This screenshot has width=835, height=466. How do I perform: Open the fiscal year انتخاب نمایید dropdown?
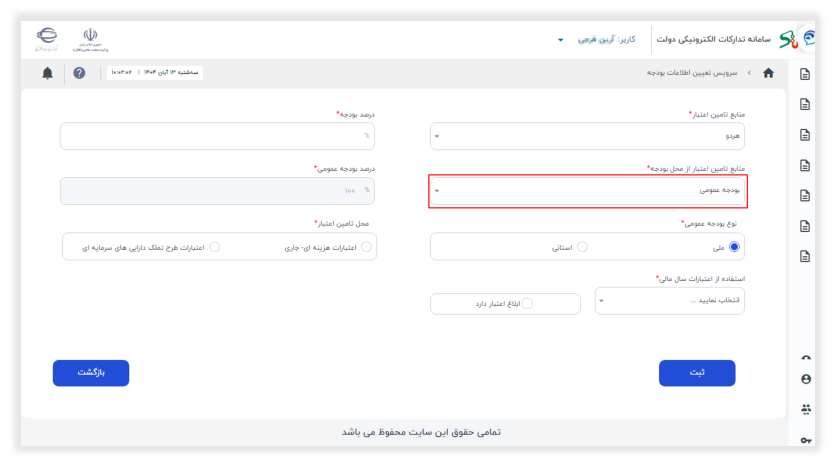[669, 301]
